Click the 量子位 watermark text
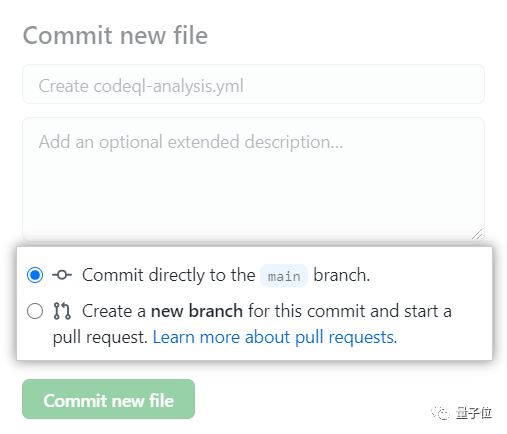507x434 pixels. (474, 413)
